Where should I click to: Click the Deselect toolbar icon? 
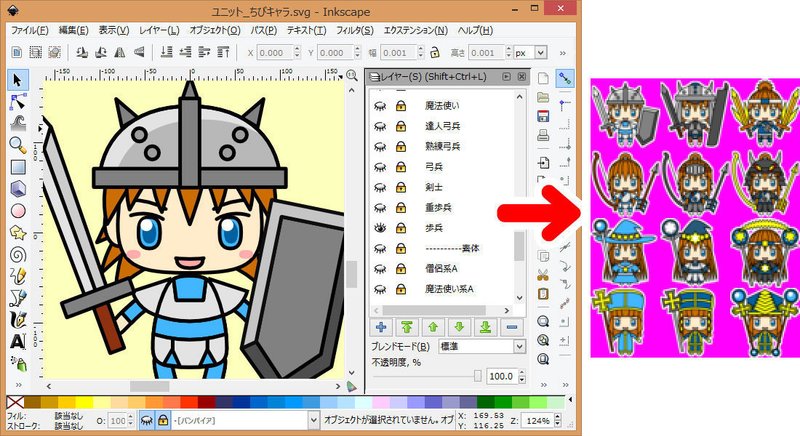click(x=54, y=52)
